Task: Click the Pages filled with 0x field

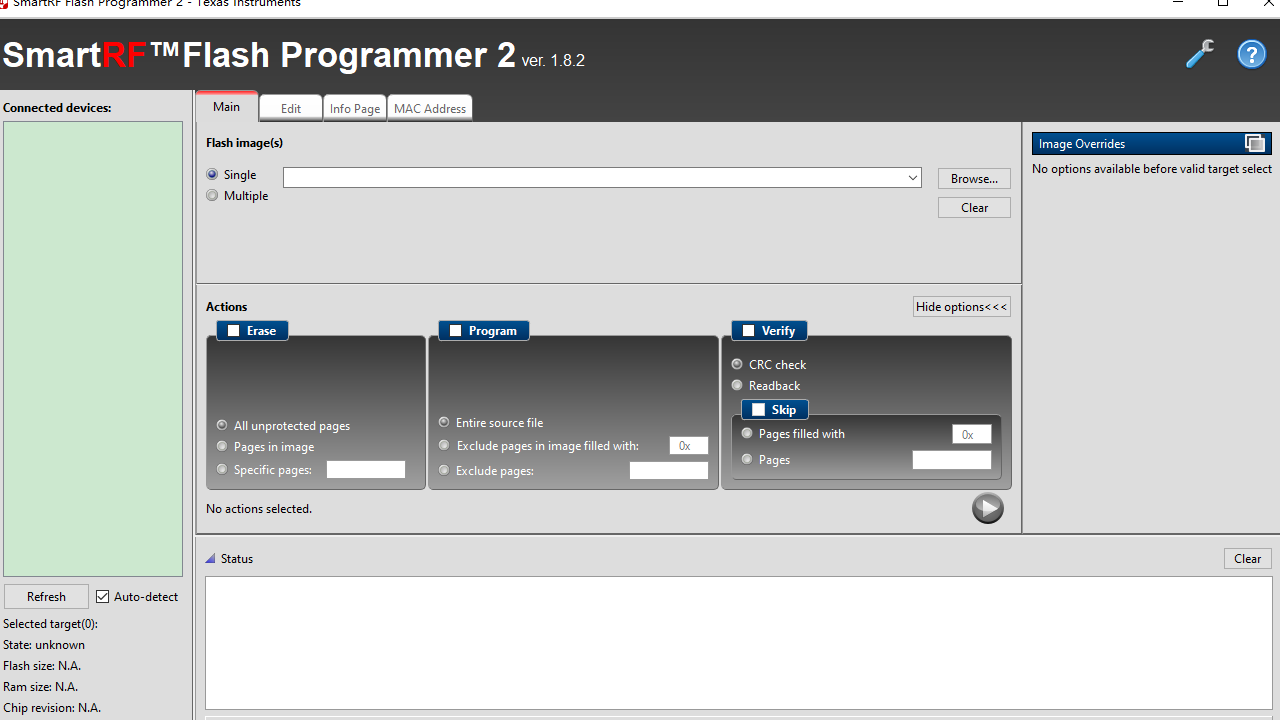Action: (972, 434)
